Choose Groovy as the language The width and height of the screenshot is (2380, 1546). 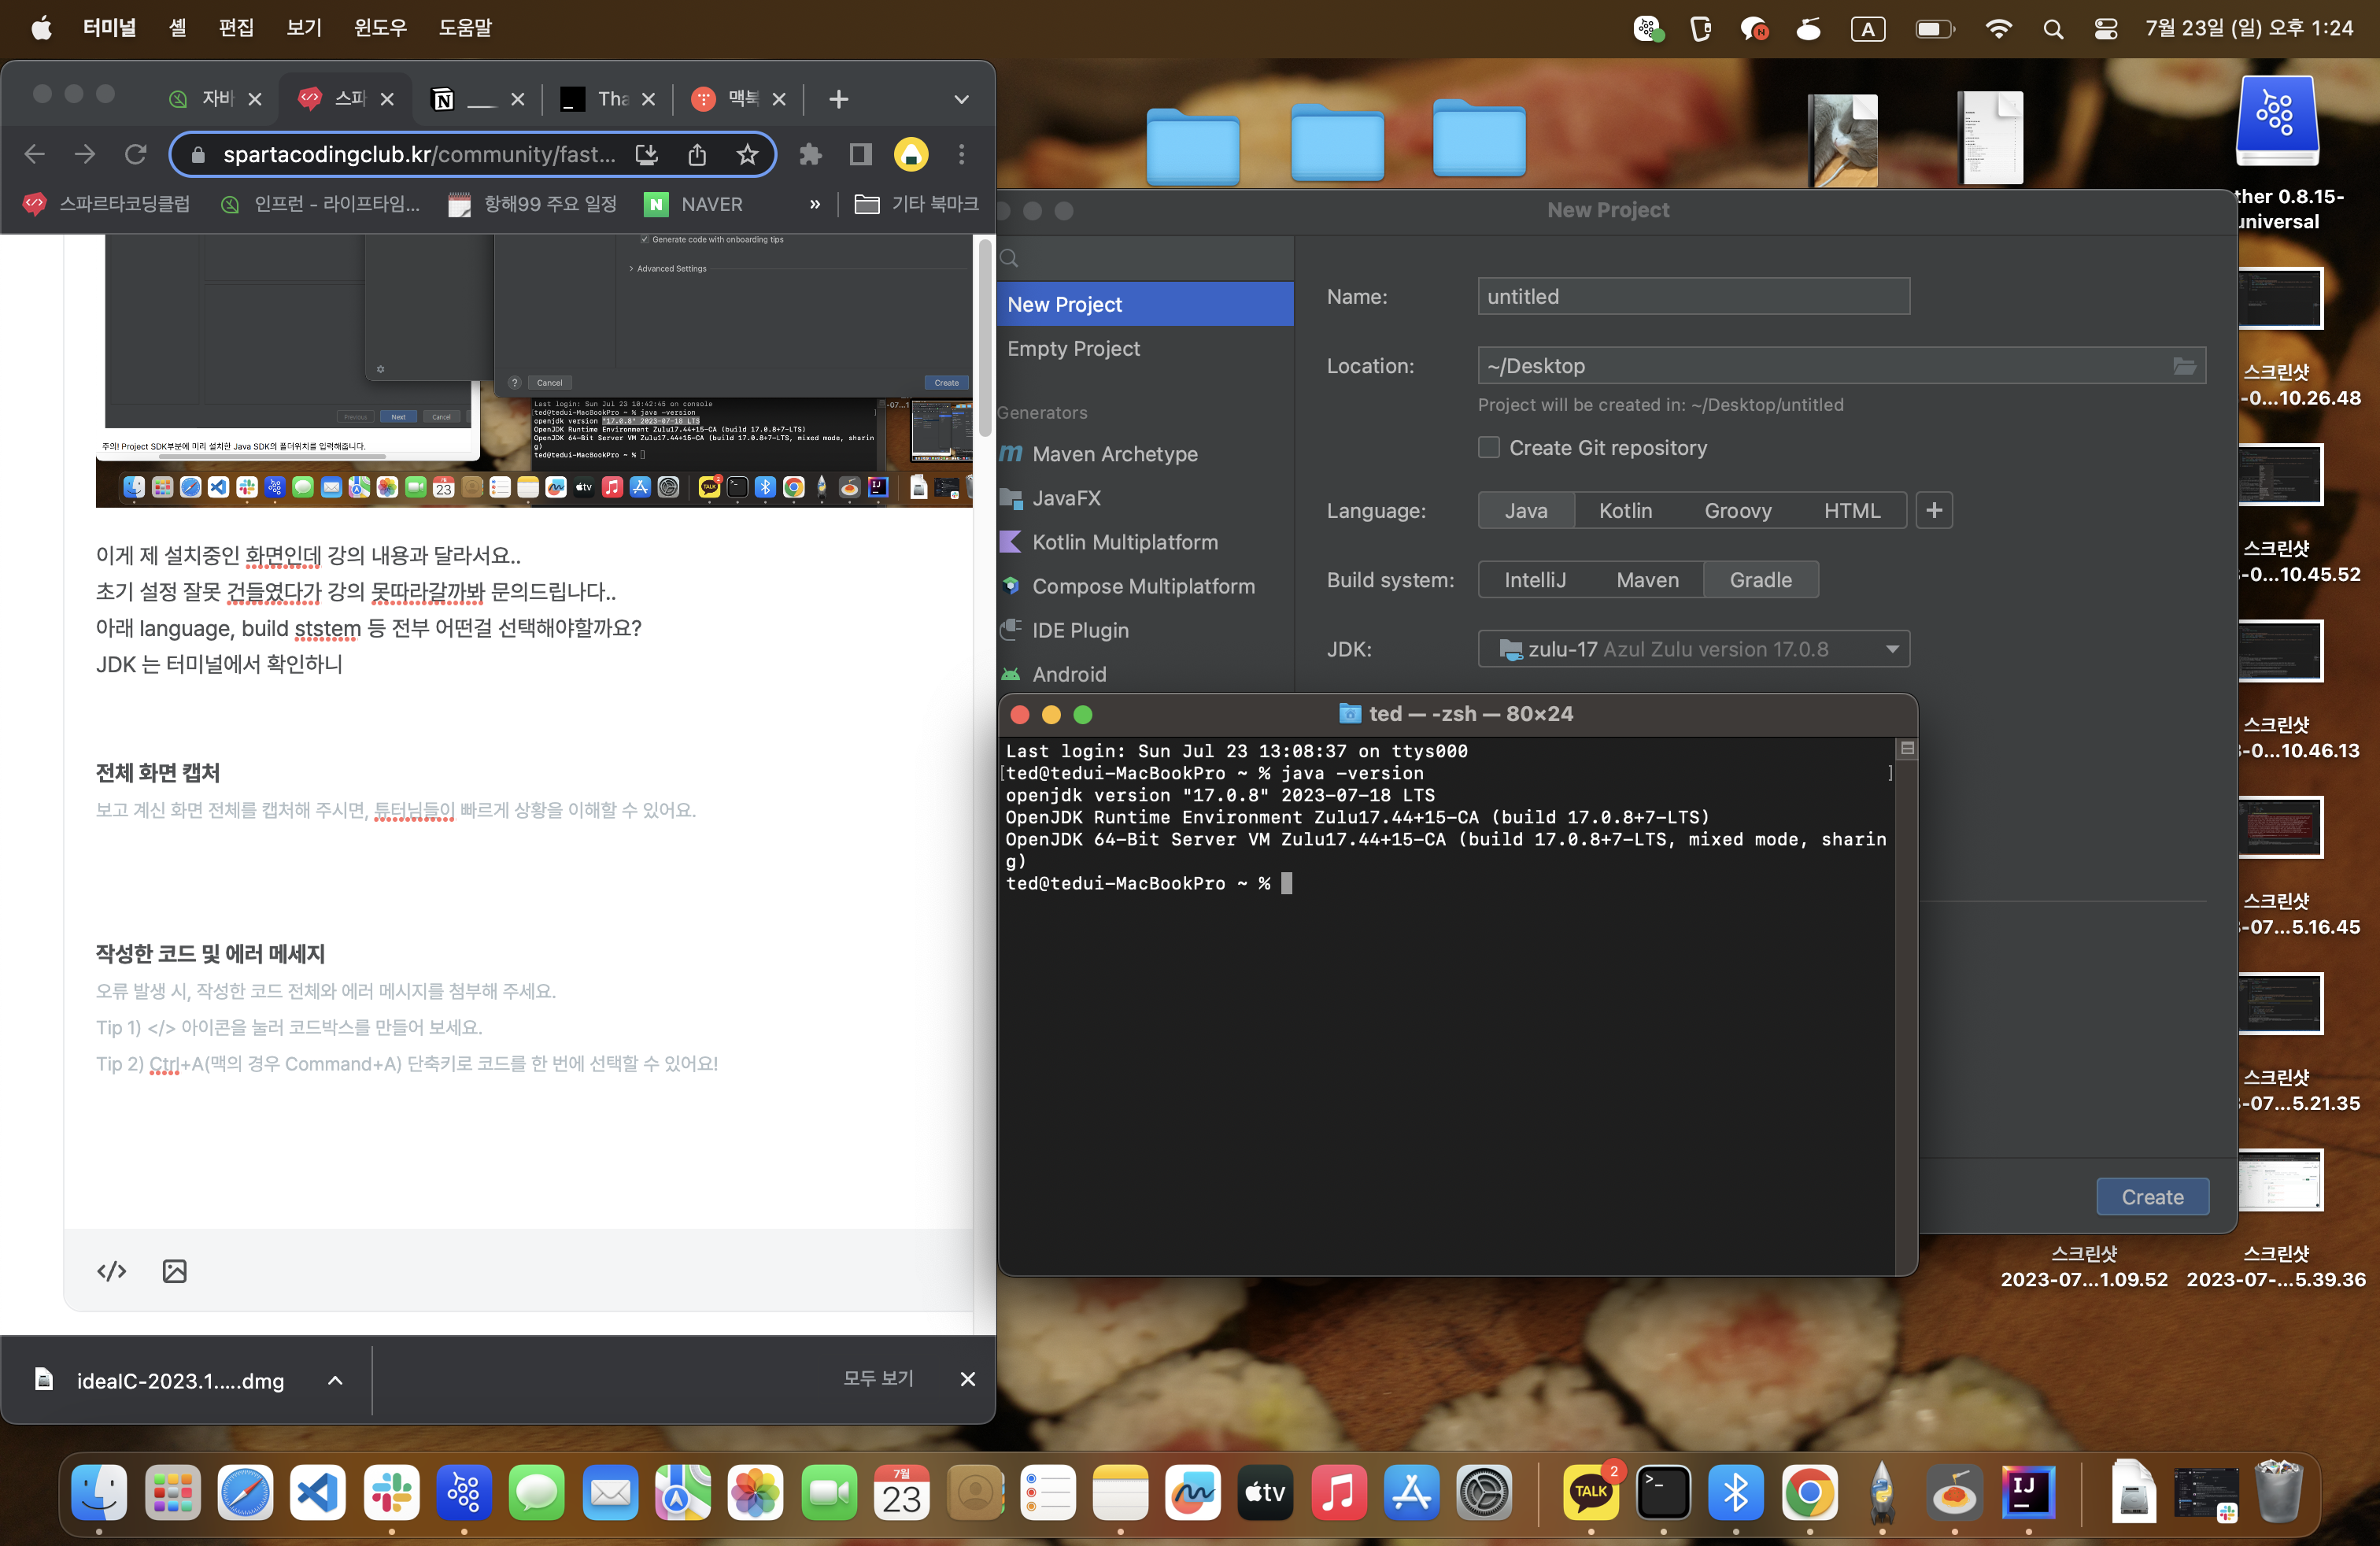[x=1738, y=510]
